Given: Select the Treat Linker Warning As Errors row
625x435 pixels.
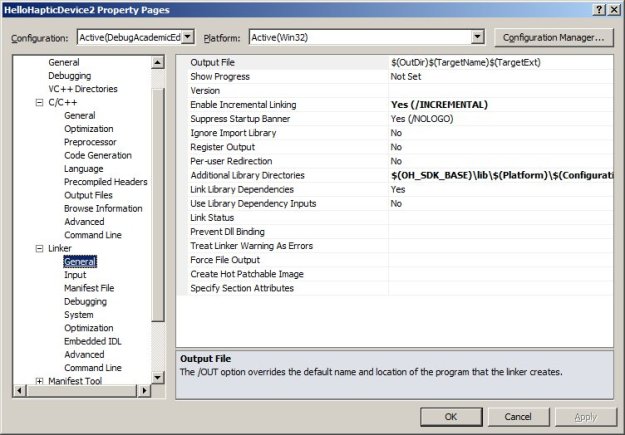Looking at the screenshot, I should point(251,246).
